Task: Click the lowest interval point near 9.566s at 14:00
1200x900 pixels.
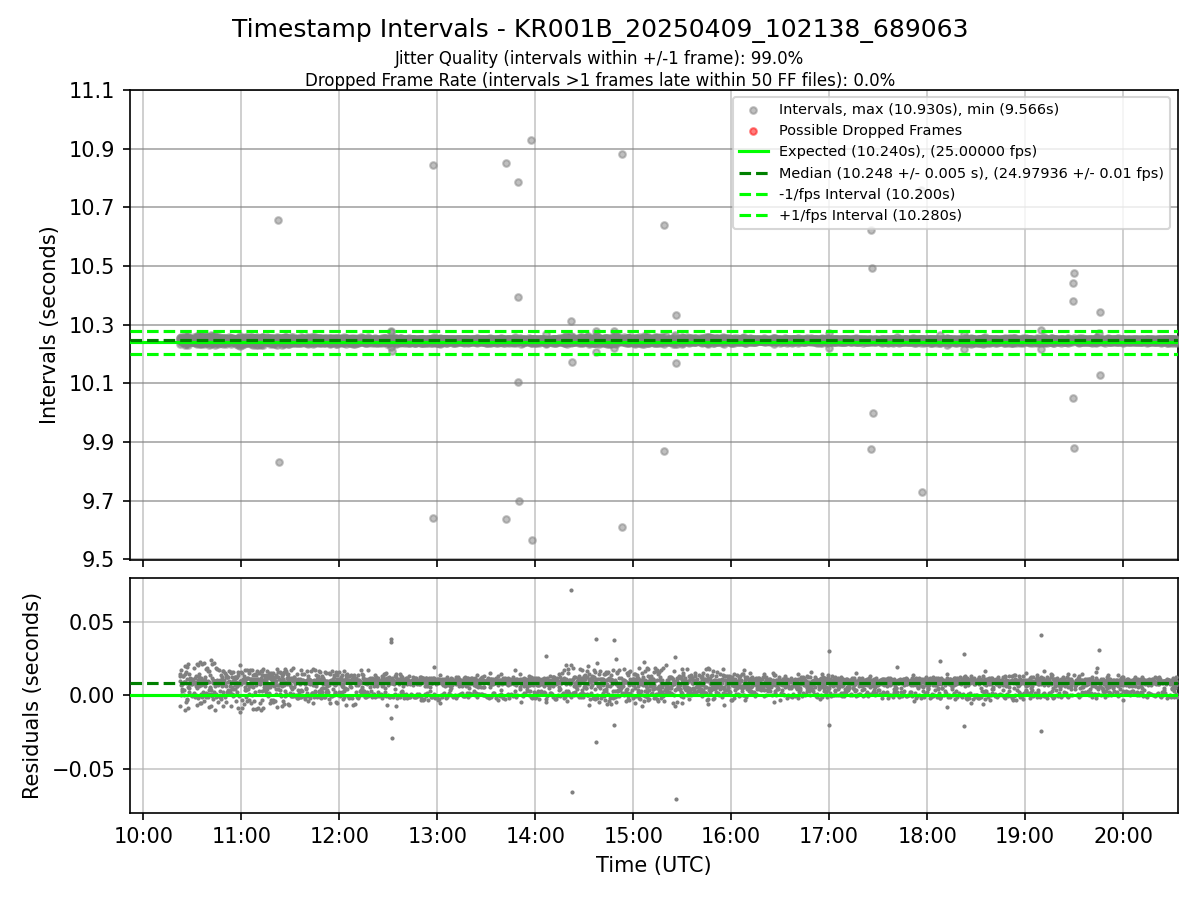Action: (532, 540)
